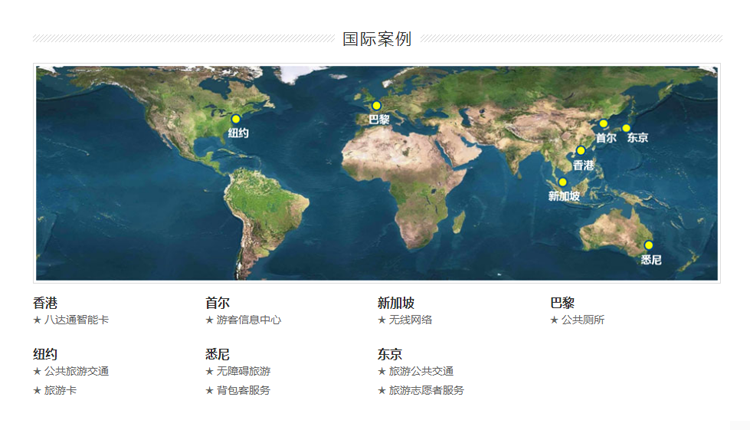Click the yellow map marker for 巴黎
The width and height of the screenshot is (750, 430).
click(x=376, y=106)
